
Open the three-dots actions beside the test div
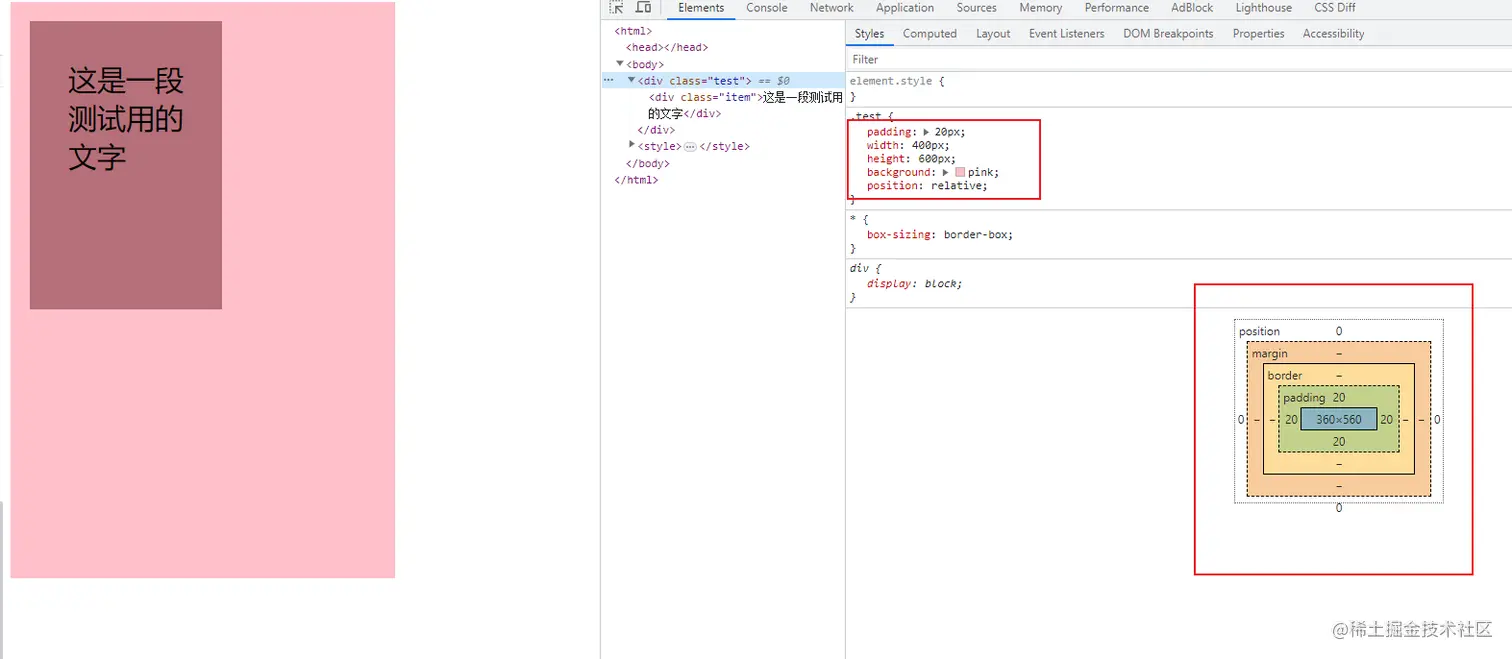(608, 80)
